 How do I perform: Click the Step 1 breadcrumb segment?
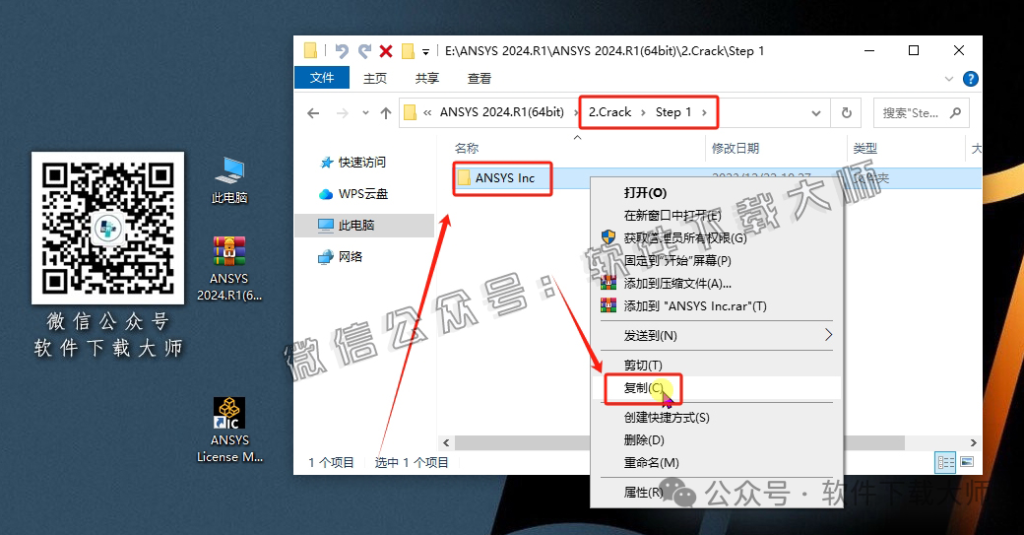673,112
